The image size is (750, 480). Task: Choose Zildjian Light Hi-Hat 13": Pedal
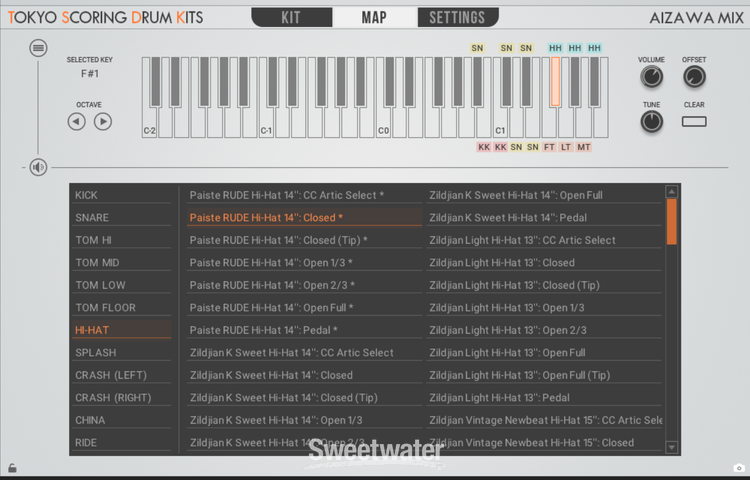pyautogui.click(x=544, y=397)
